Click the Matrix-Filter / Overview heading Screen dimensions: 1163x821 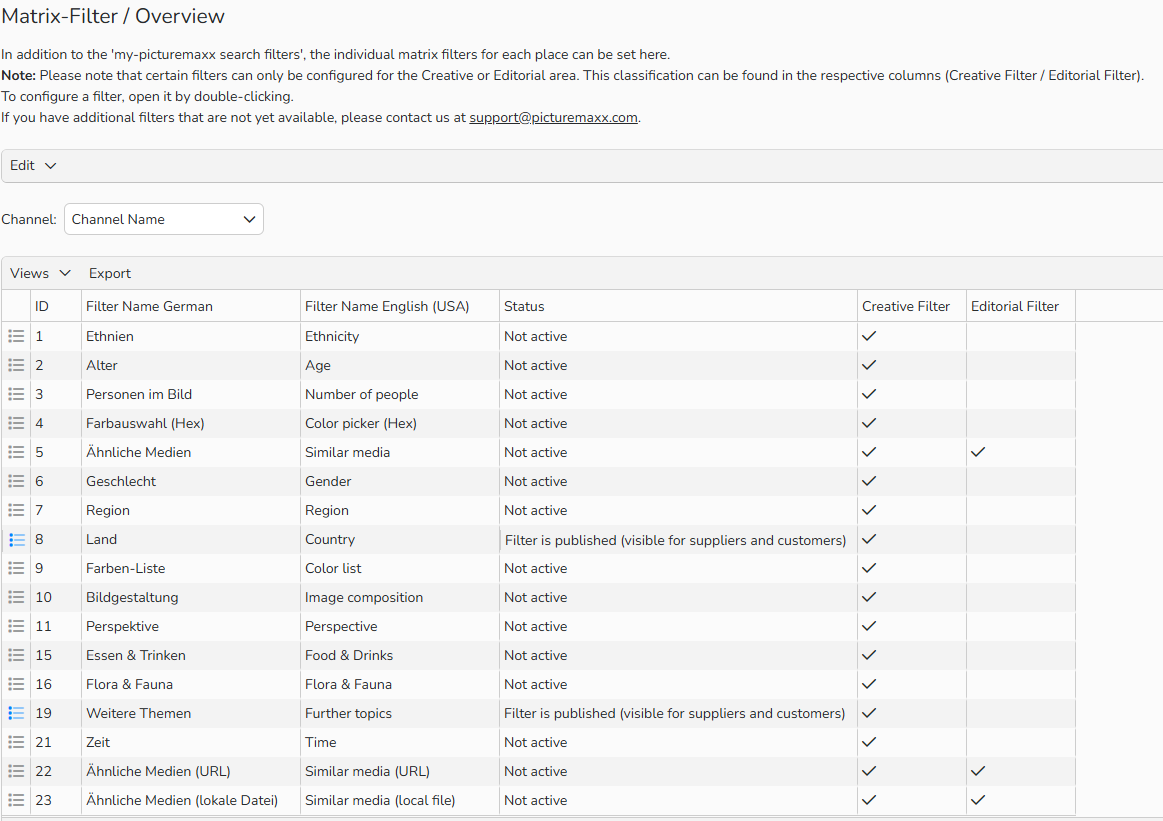click(x=113, y=16)
